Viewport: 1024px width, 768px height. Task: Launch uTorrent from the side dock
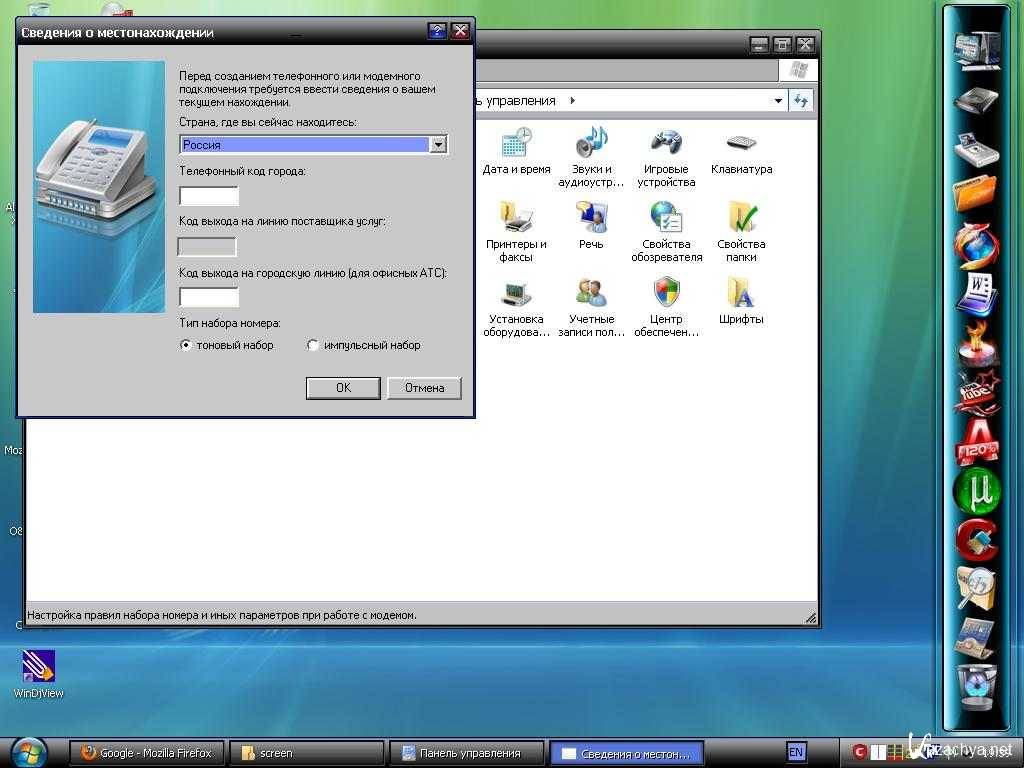click(x=976, y=490)
